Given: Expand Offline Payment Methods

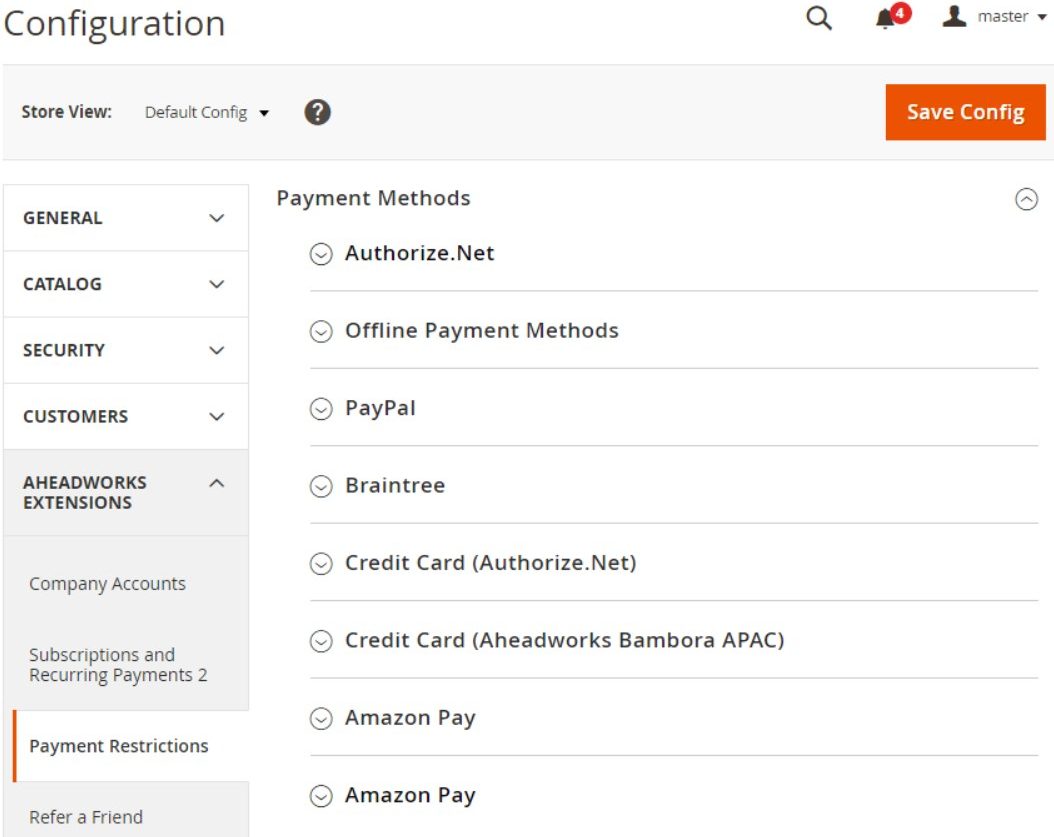Looking at the screenshot, I should 674,331.
